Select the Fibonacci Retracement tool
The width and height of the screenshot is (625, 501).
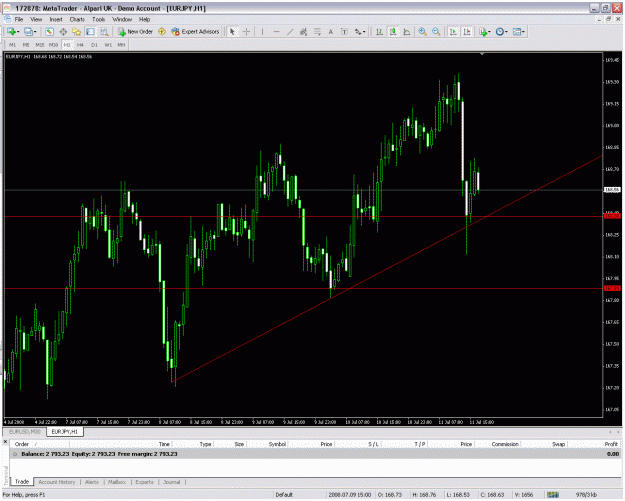[317, 32]
